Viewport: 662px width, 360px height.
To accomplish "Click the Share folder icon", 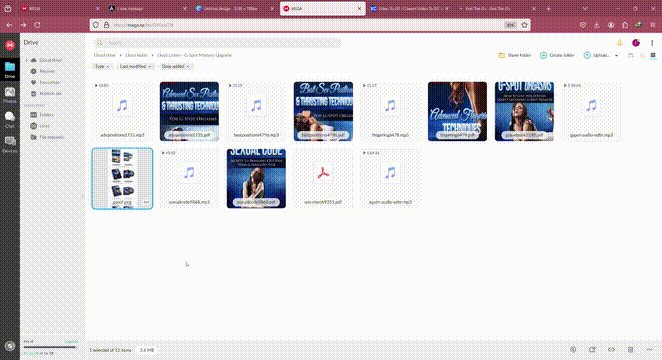I will pyautogui.click(x=502, y=55).
